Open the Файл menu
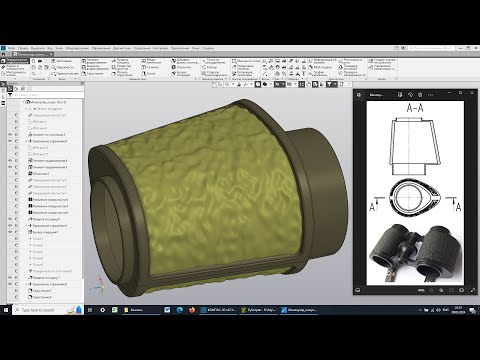 (x=12, y=48)
